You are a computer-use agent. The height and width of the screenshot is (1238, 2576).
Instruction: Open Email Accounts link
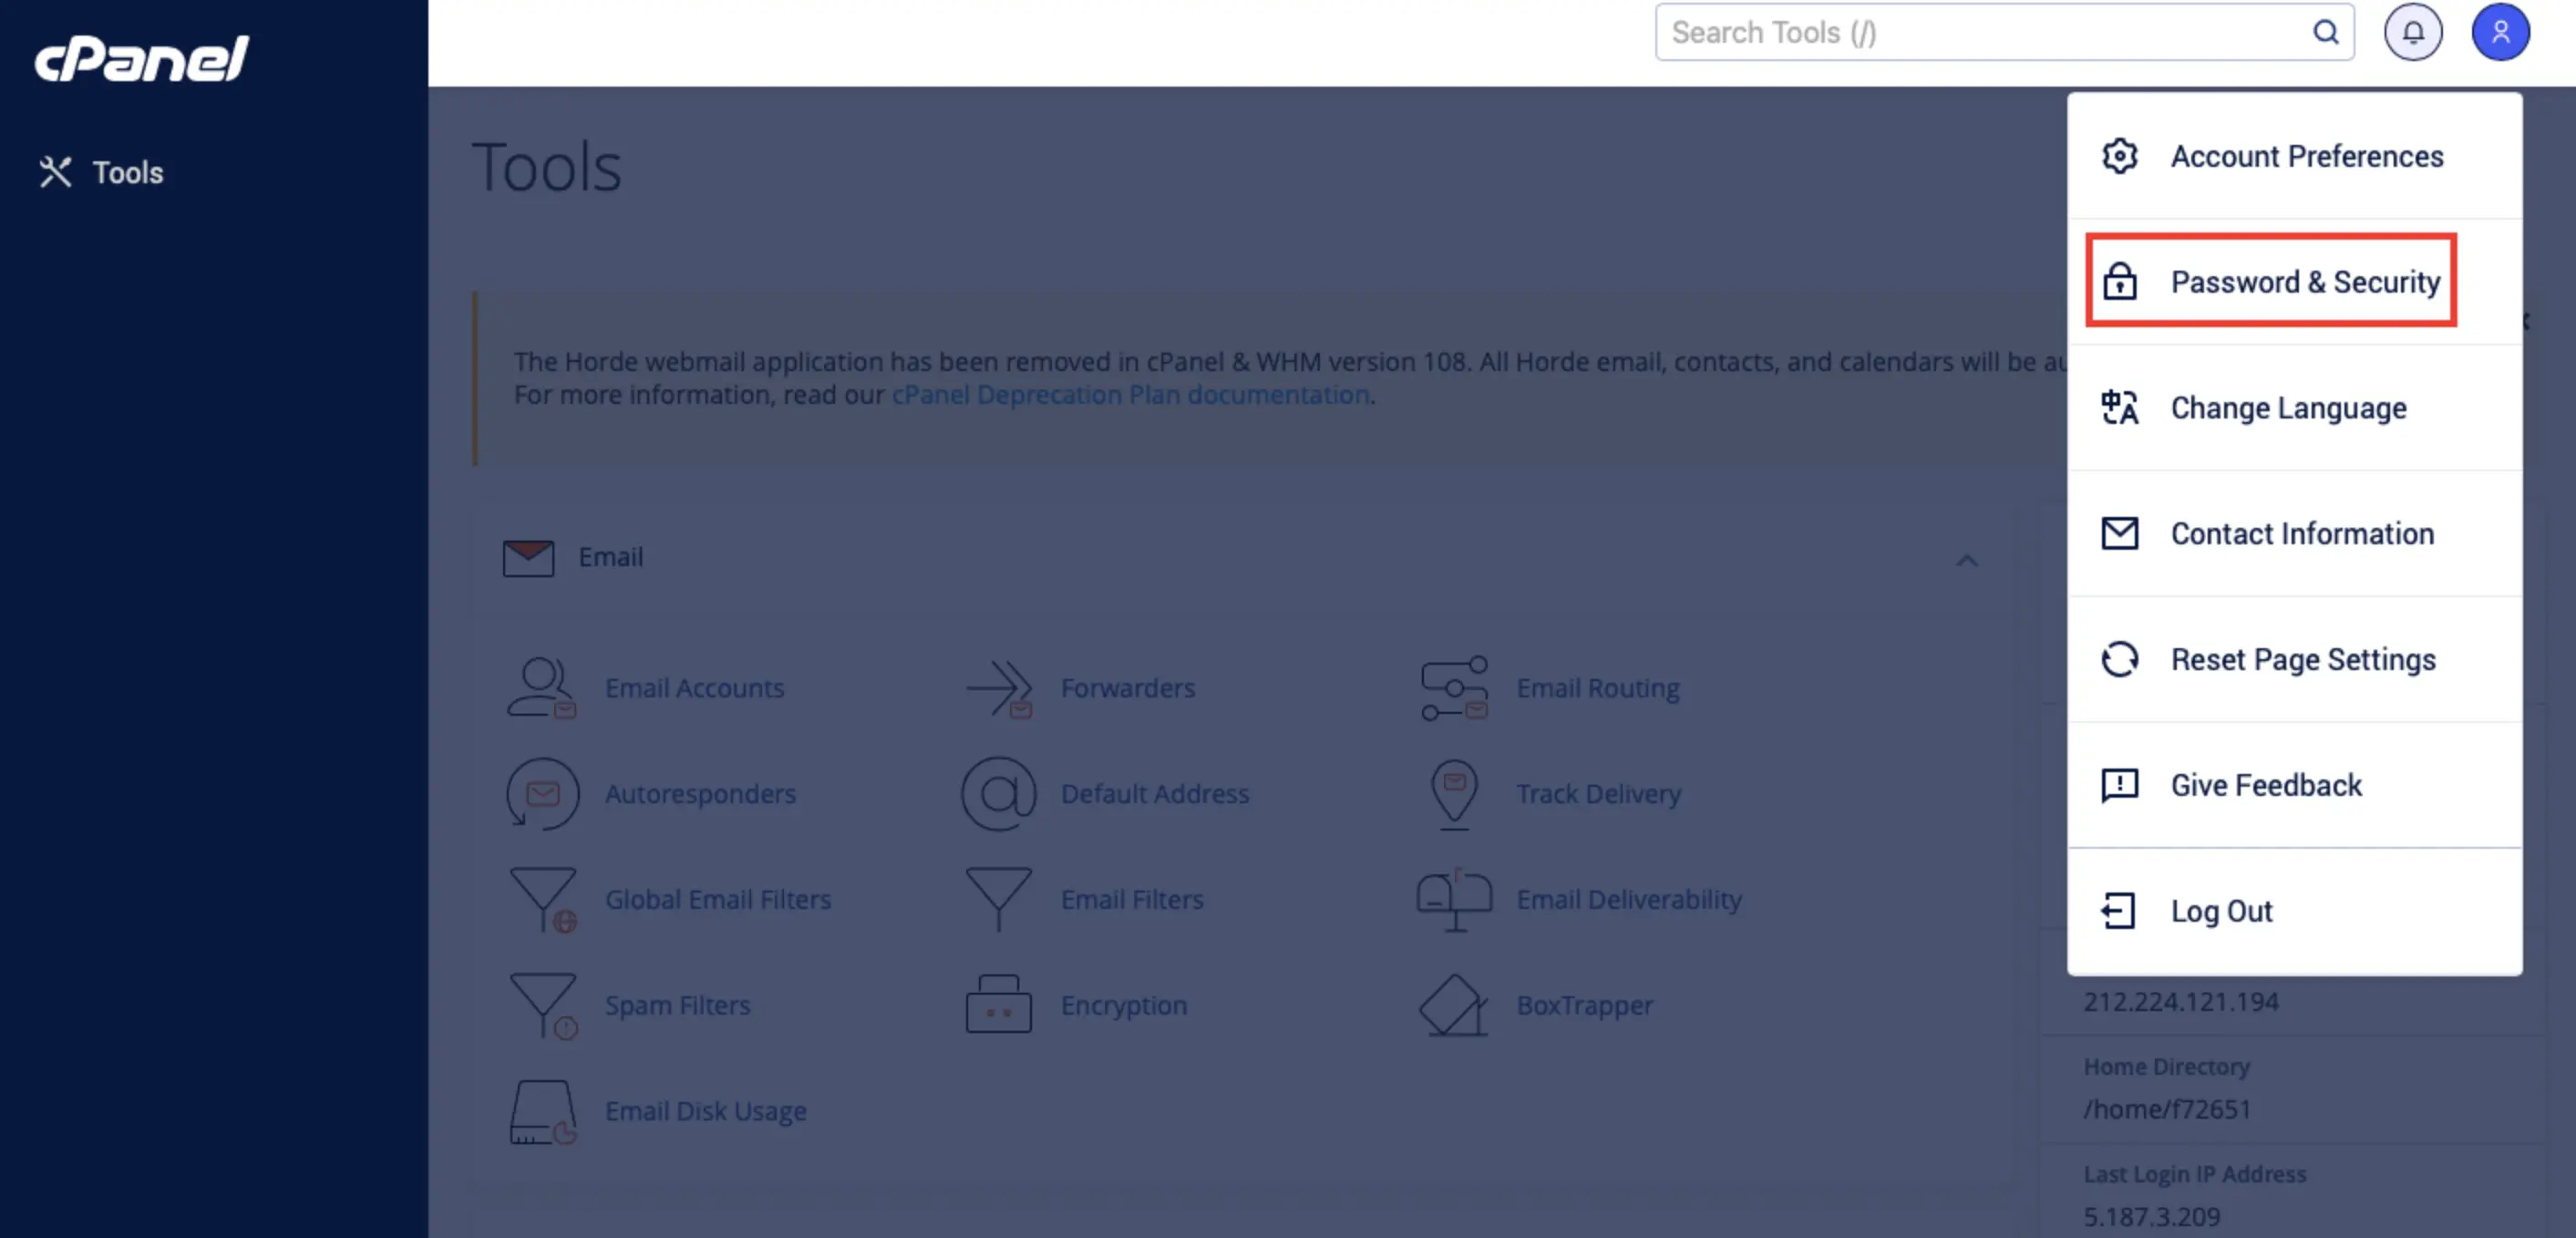(694, 688)
